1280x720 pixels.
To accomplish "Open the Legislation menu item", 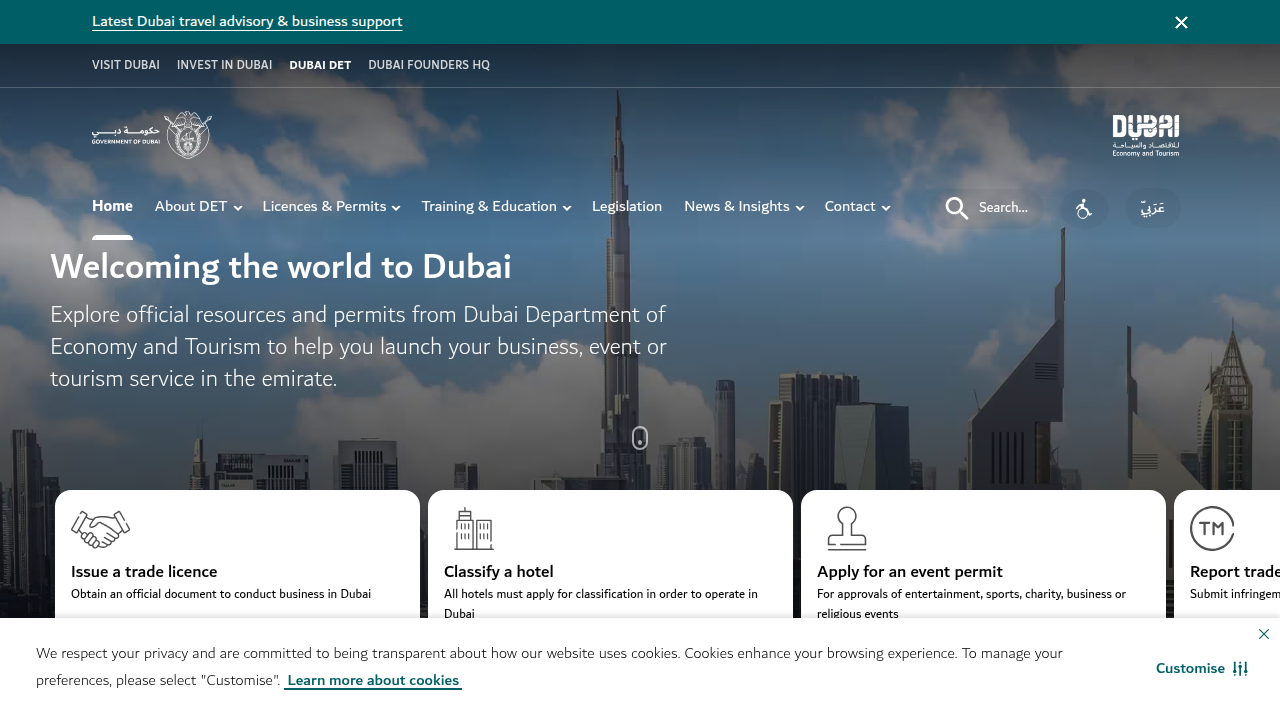I will click(x=627, y=206).
